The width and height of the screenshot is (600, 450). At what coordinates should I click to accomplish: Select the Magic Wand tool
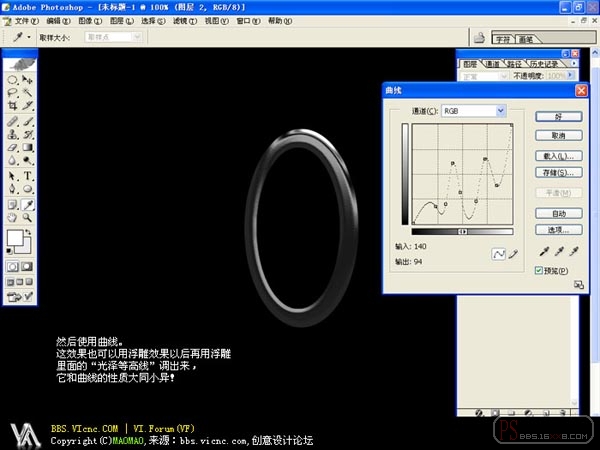pos(28,92)
